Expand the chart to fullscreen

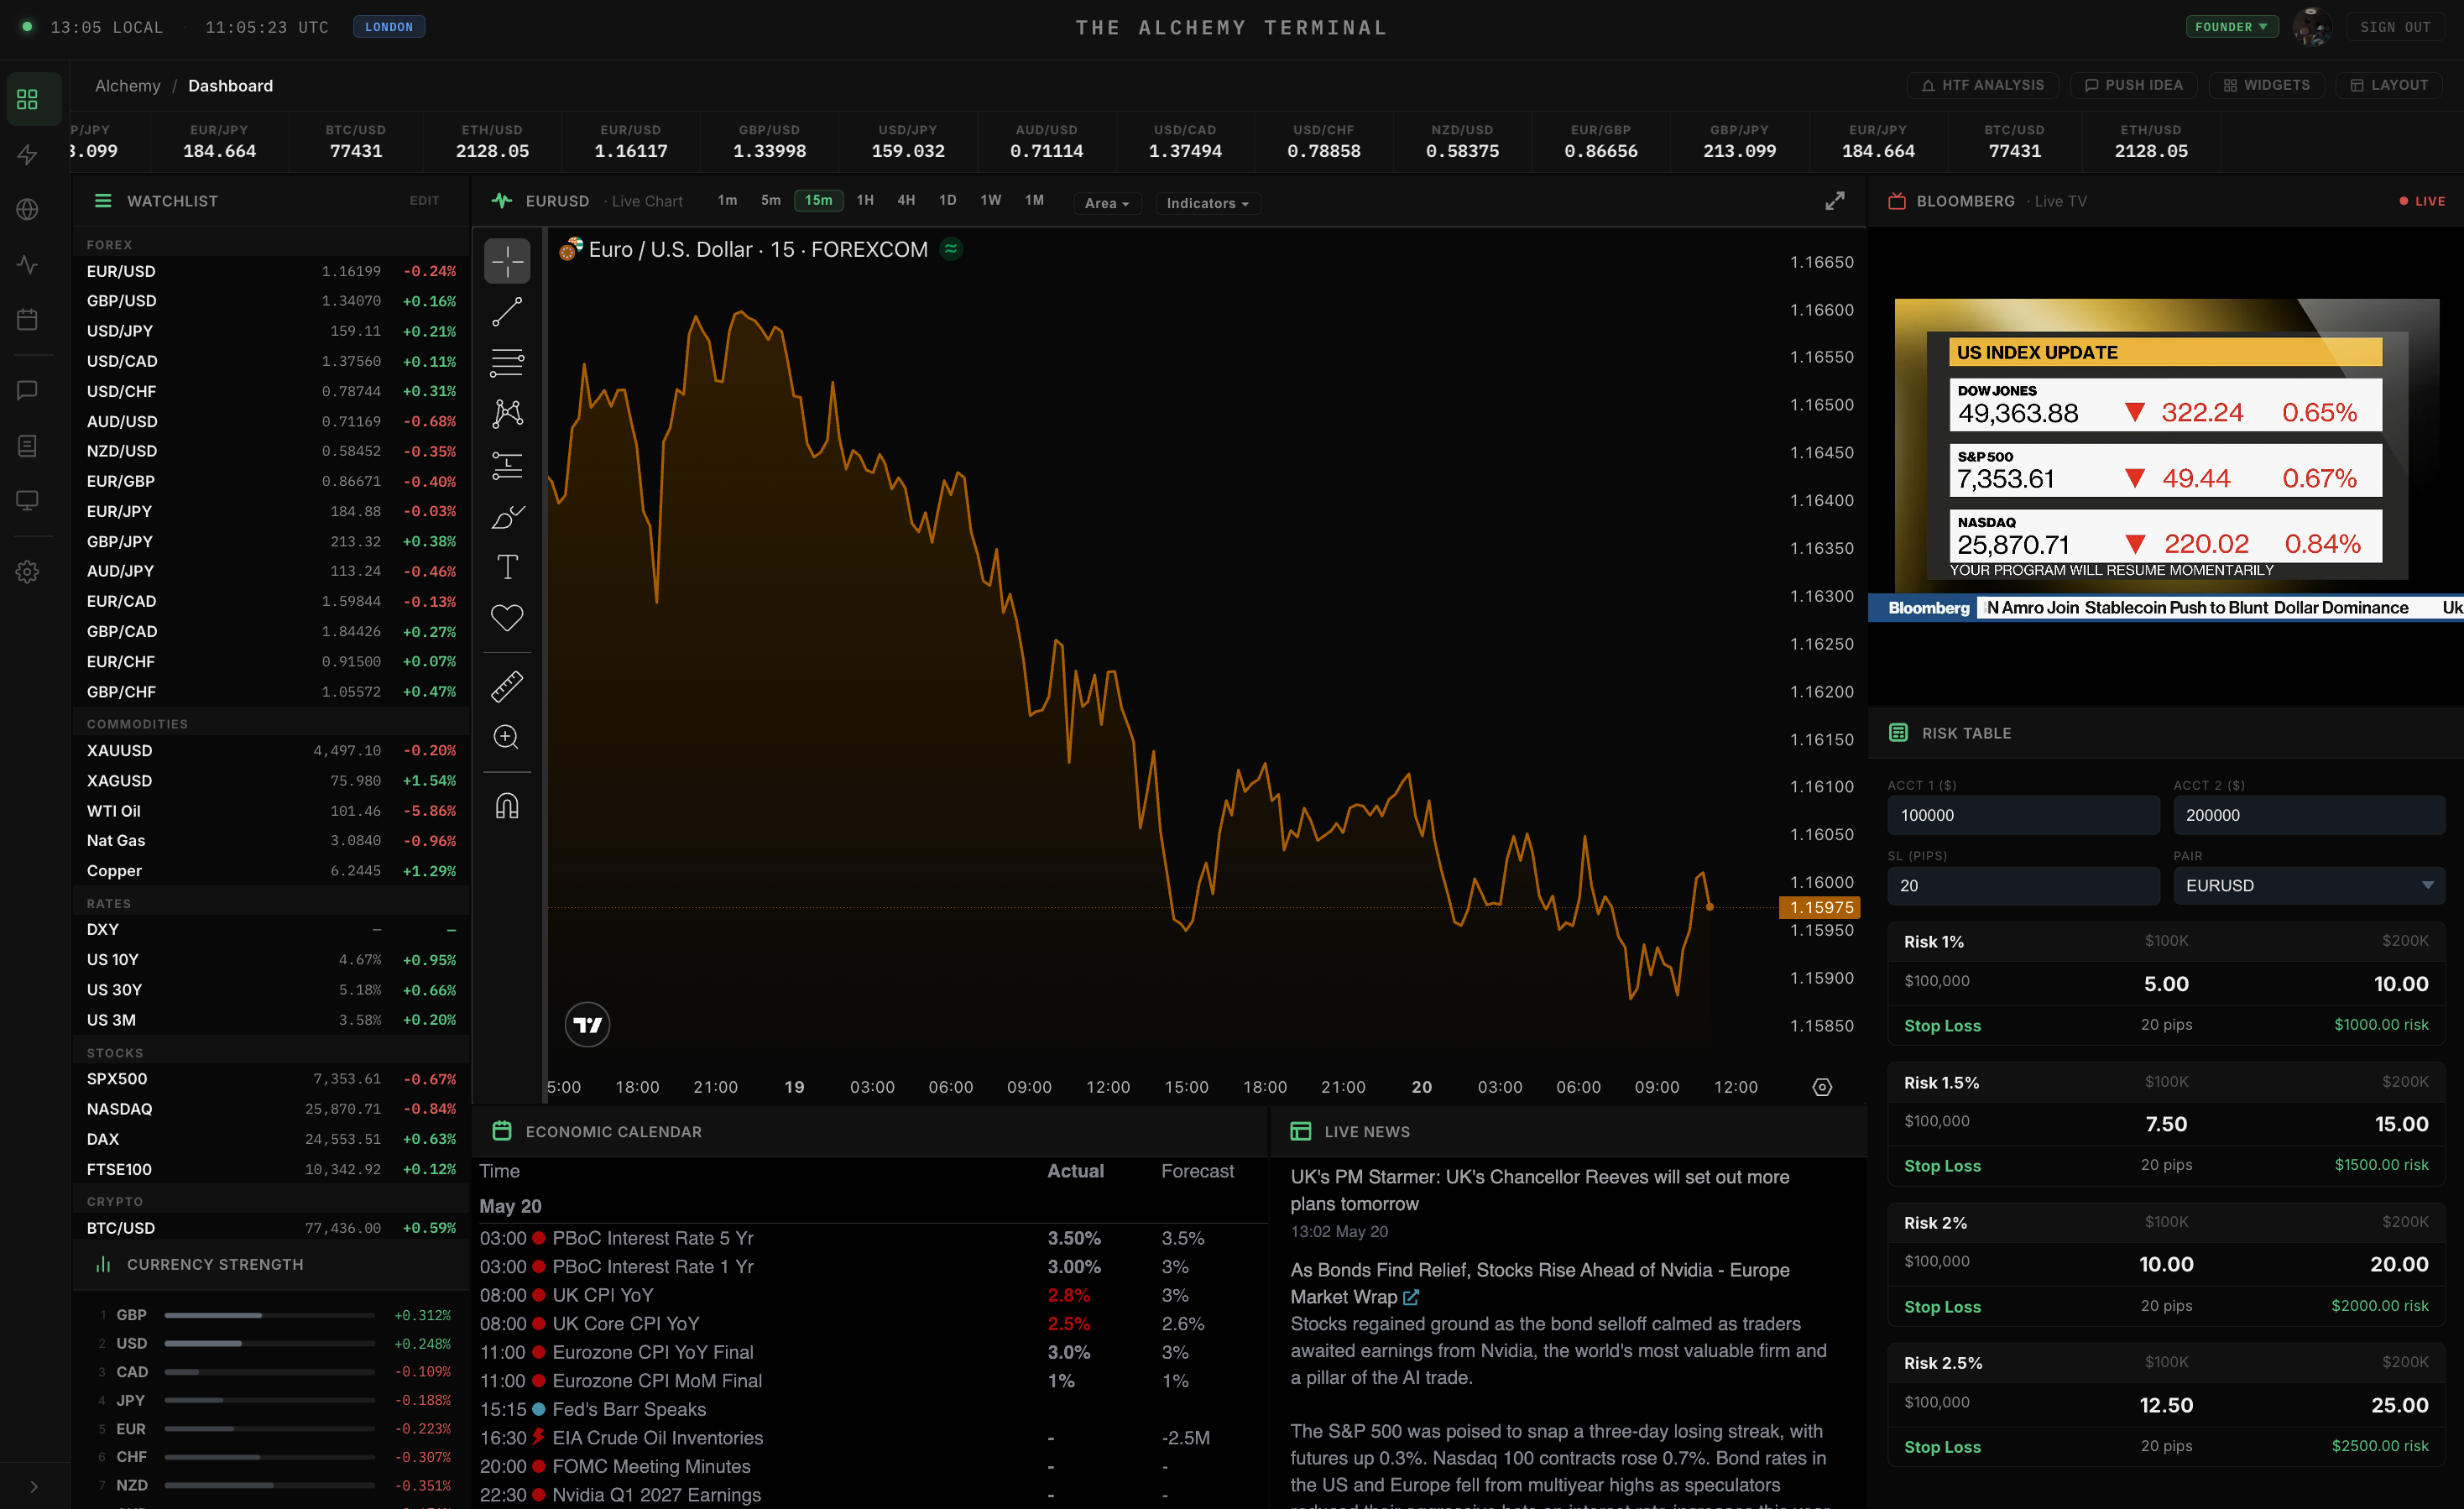(1834, 201)
